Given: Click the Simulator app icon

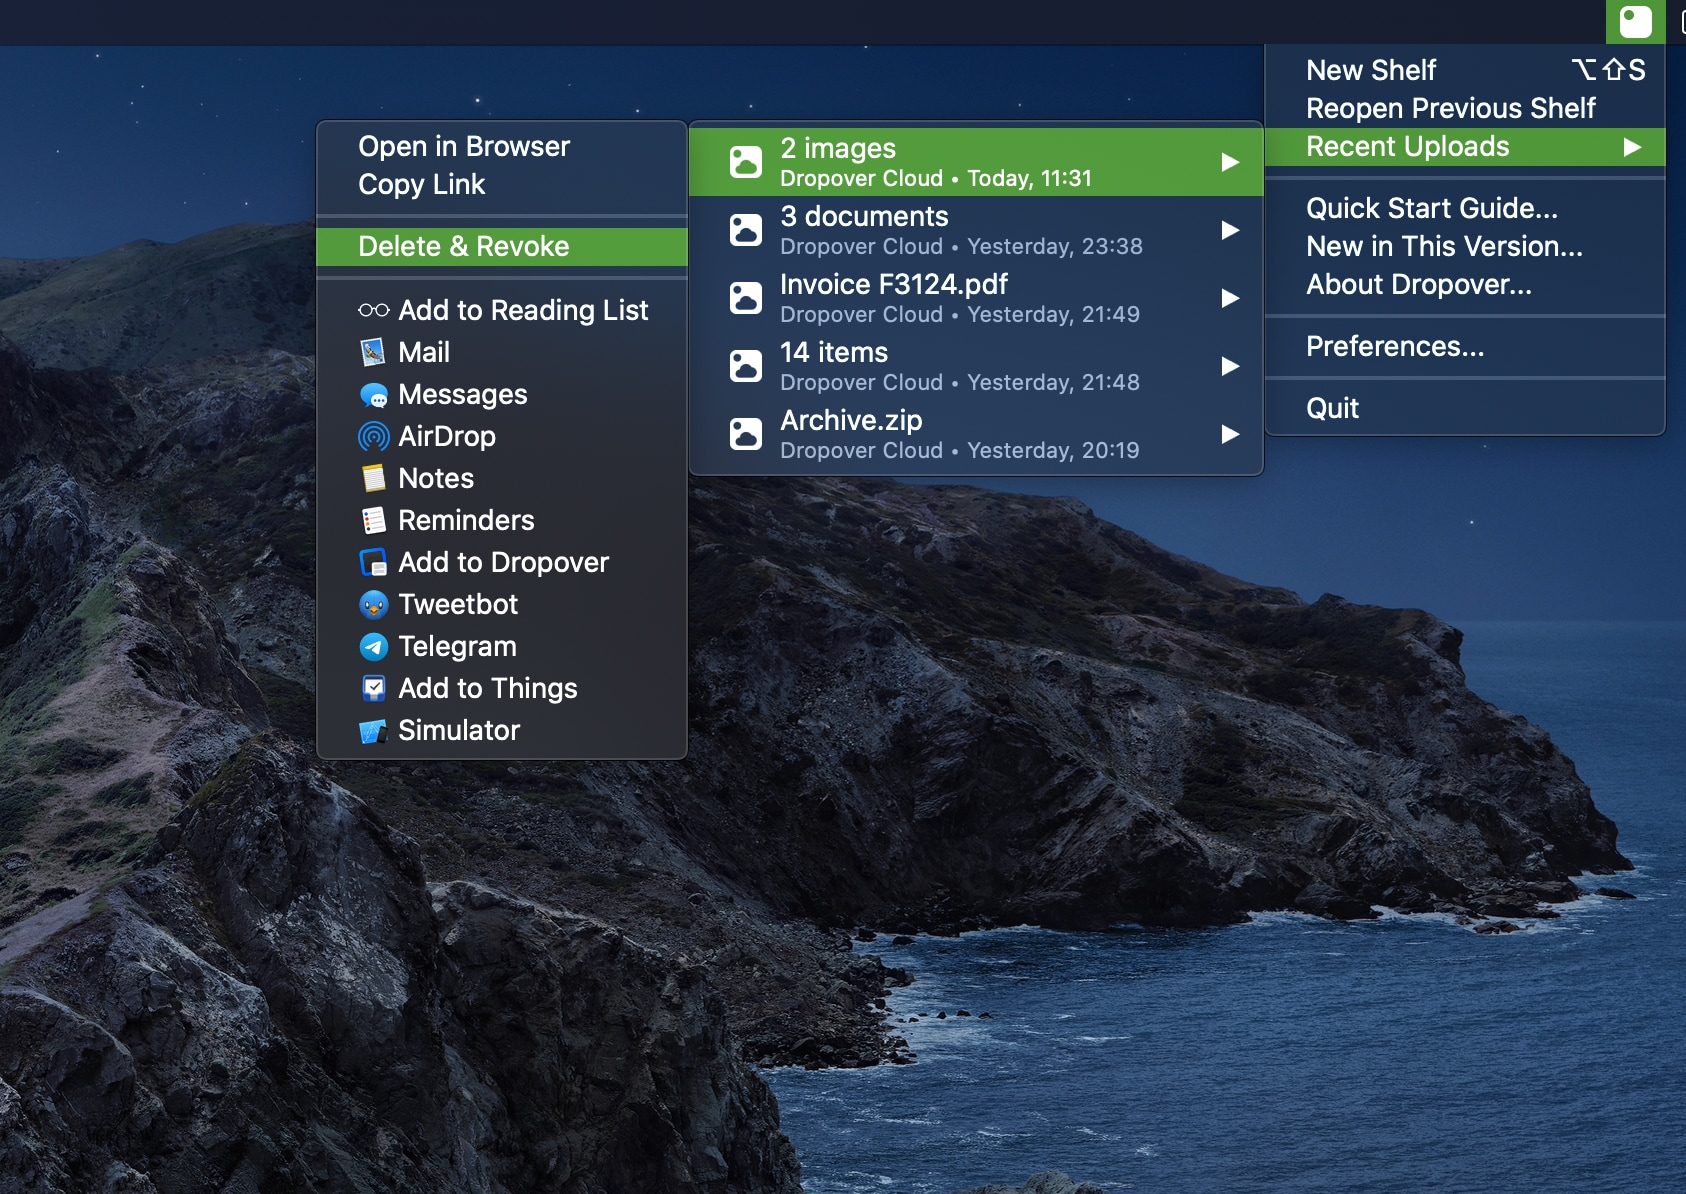Looking at the screenshot, I should click(373, 731).
